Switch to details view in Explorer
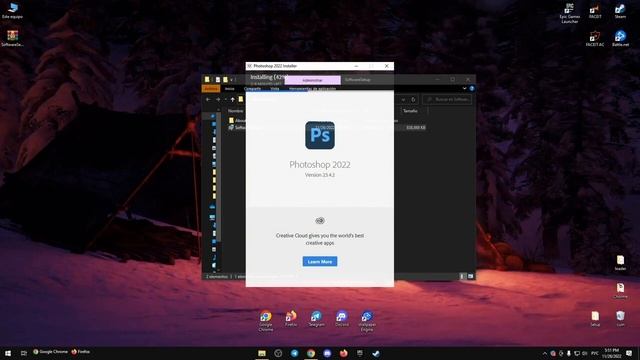 pos(462,276)
